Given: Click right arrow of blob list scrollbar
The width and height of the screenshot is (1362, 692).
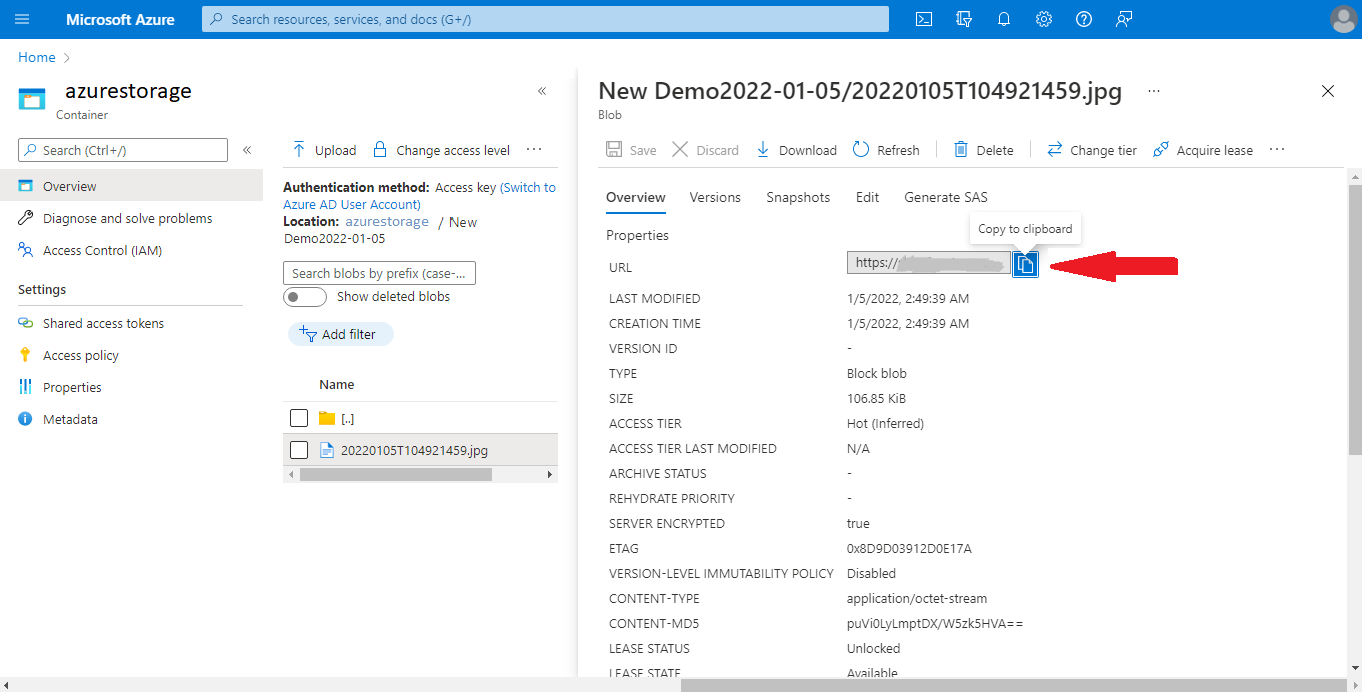Looking at the screenshot, I should pos(550,475).
